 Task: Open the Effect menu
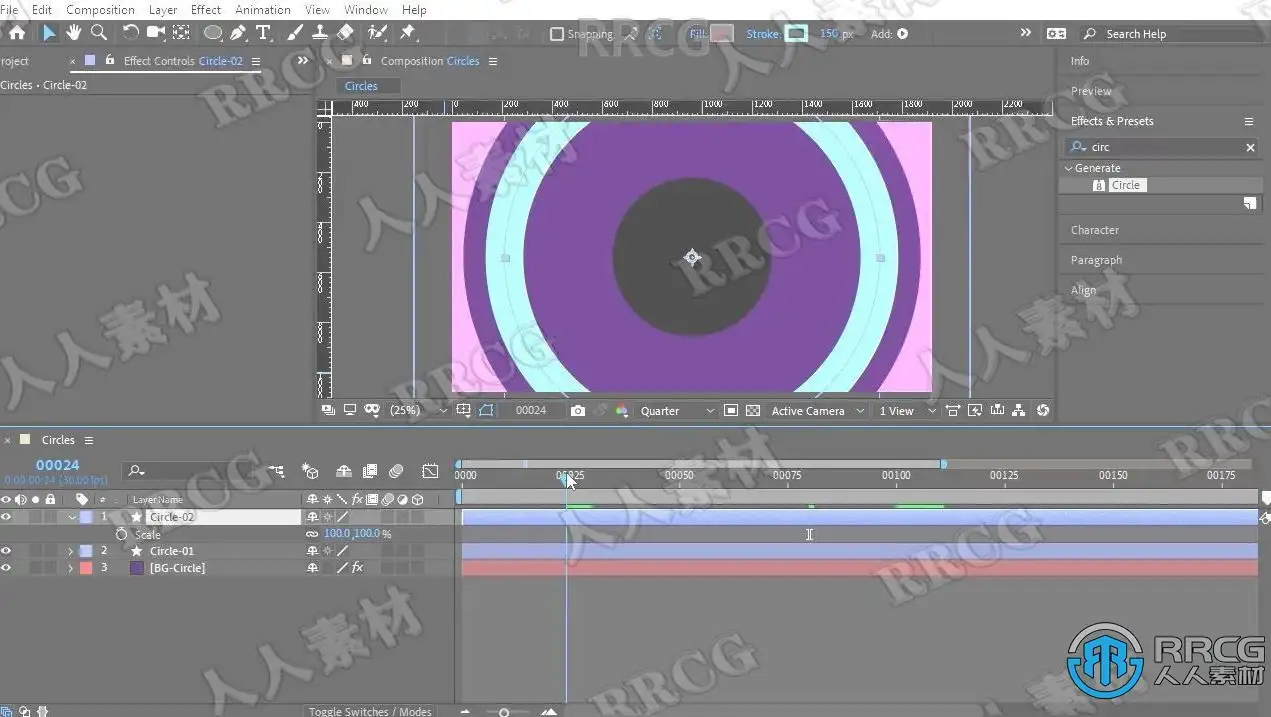[x=206, y=9]
